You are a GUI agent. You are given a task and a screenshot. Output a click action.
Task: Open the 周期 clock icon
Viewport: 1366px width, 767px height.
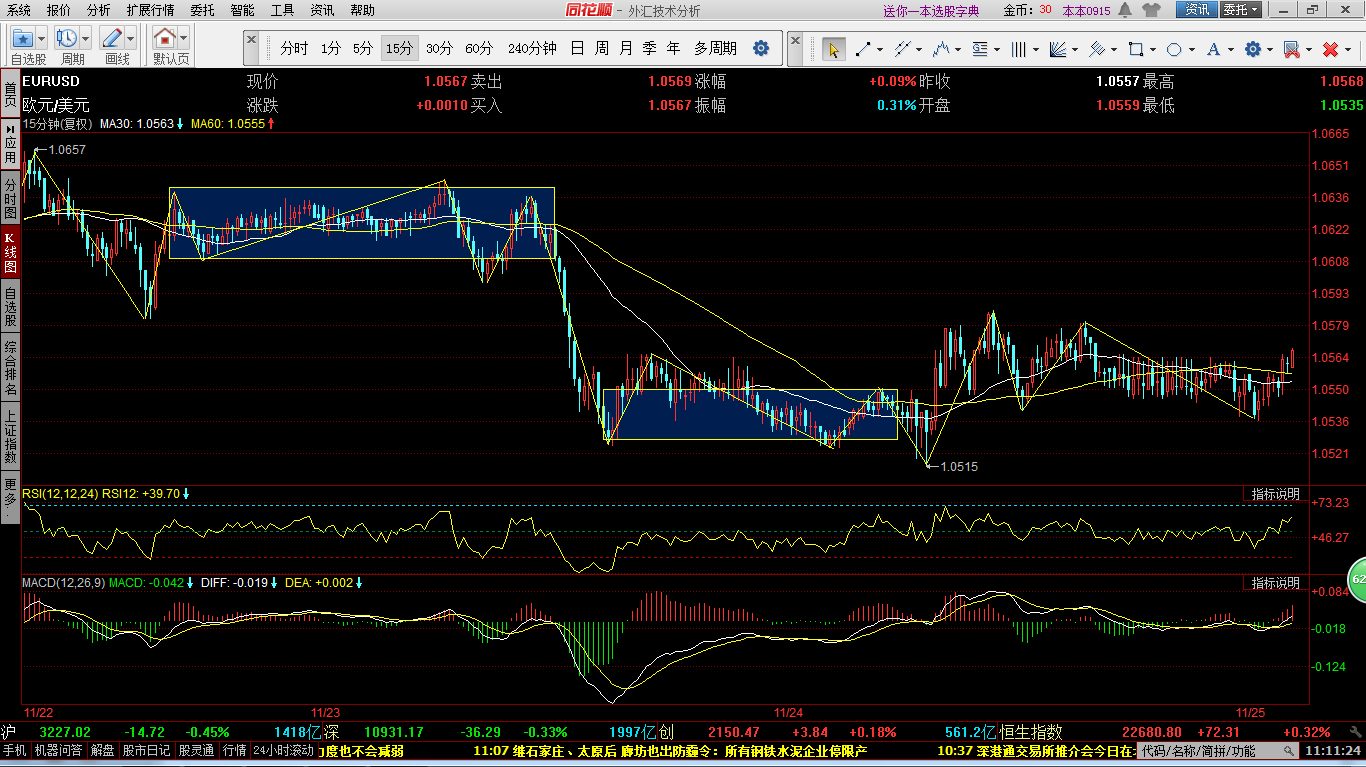pos(68,39)
